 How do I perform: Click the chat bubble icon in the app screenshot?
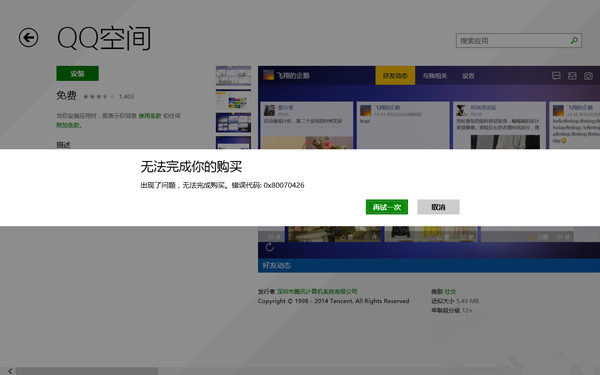tap(556, 76)
